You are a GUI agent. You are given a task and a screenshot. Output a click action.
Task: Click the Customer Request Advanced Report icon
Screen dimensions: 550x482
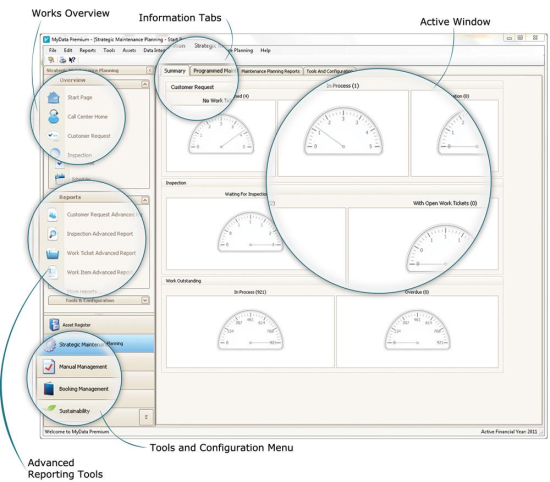tap(53, 214)
